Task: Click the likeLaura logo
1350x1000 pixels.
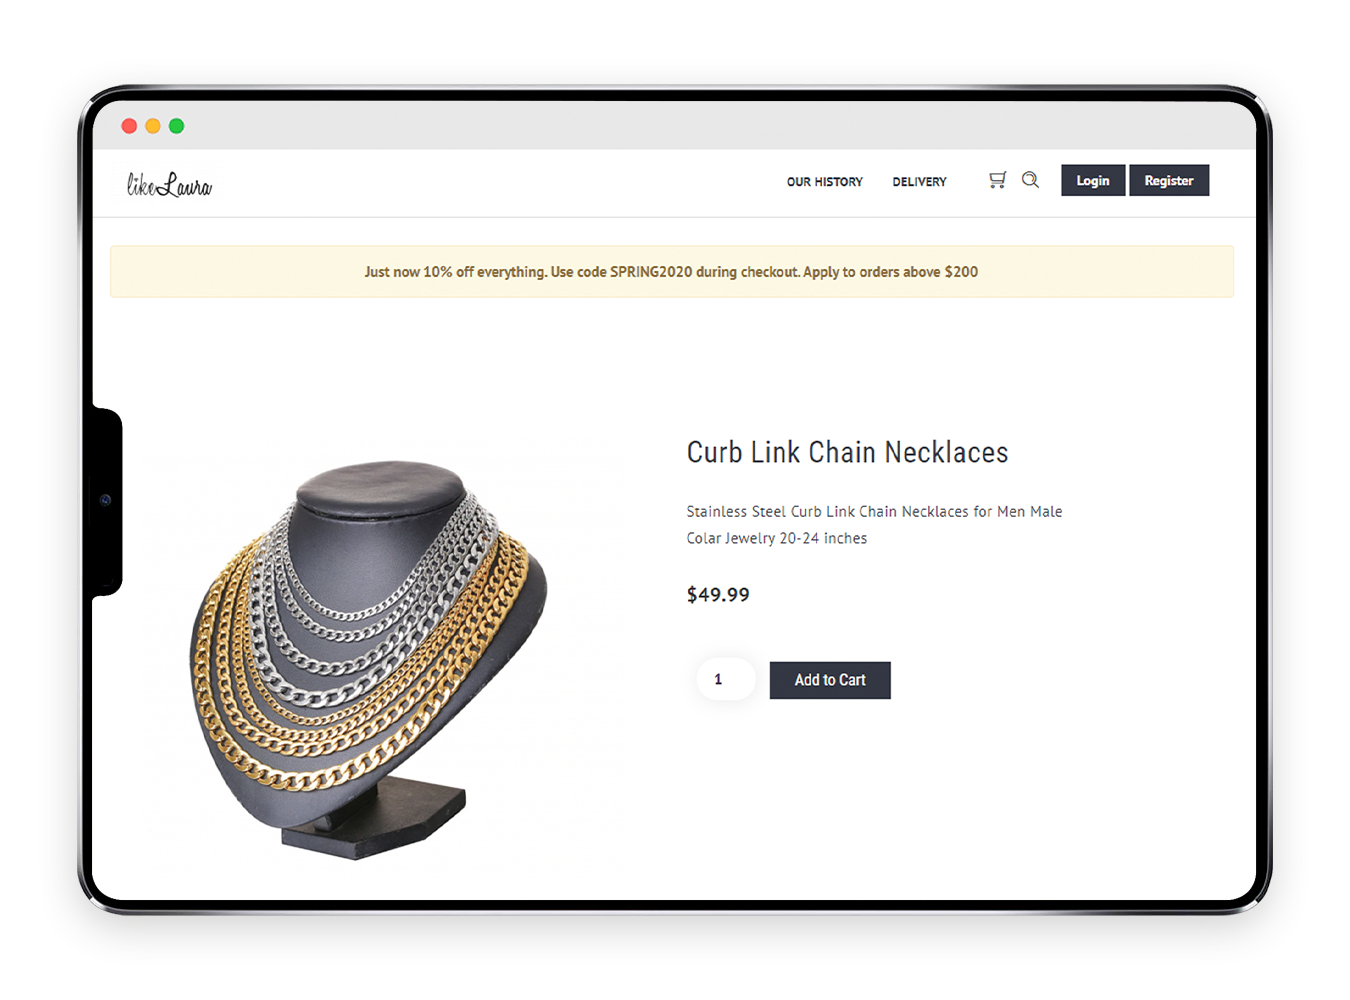Action: pyautogui.click(x=169, y=184)
